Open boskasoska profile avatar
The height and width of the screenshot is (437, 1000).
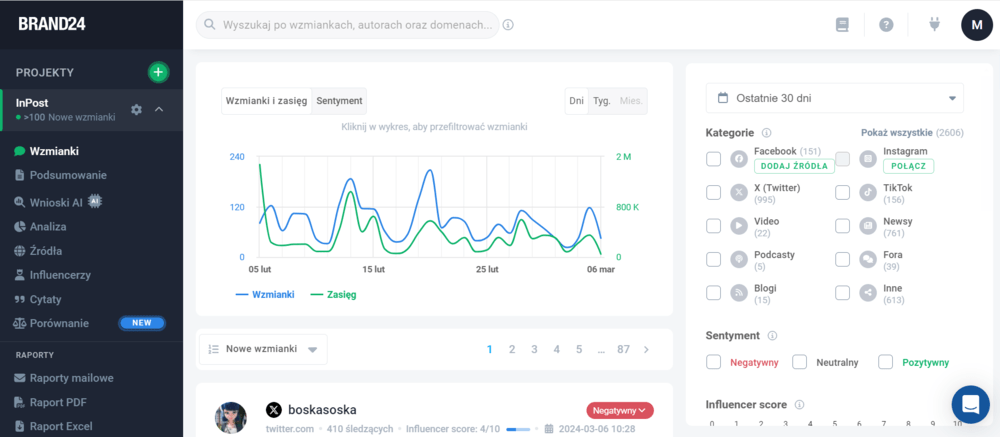230,418
